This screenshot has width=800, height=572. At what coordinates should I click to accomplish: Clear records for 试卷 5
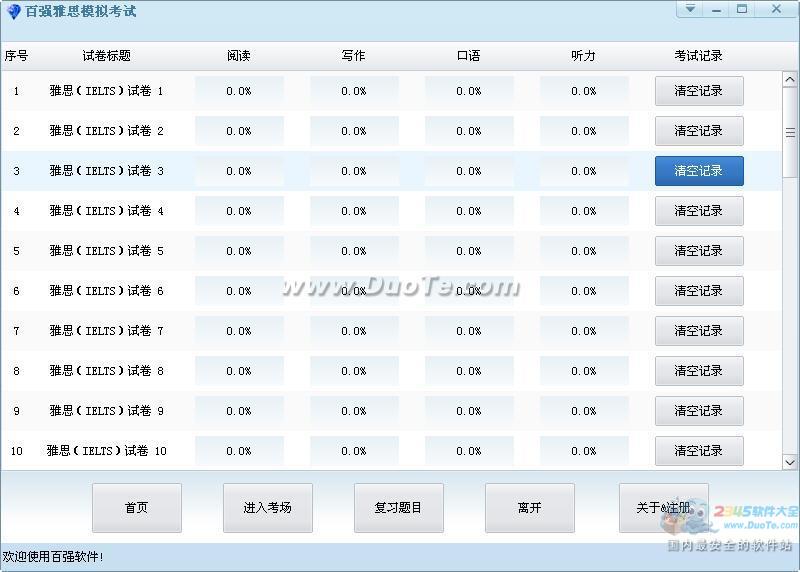(x=699, y=251)
